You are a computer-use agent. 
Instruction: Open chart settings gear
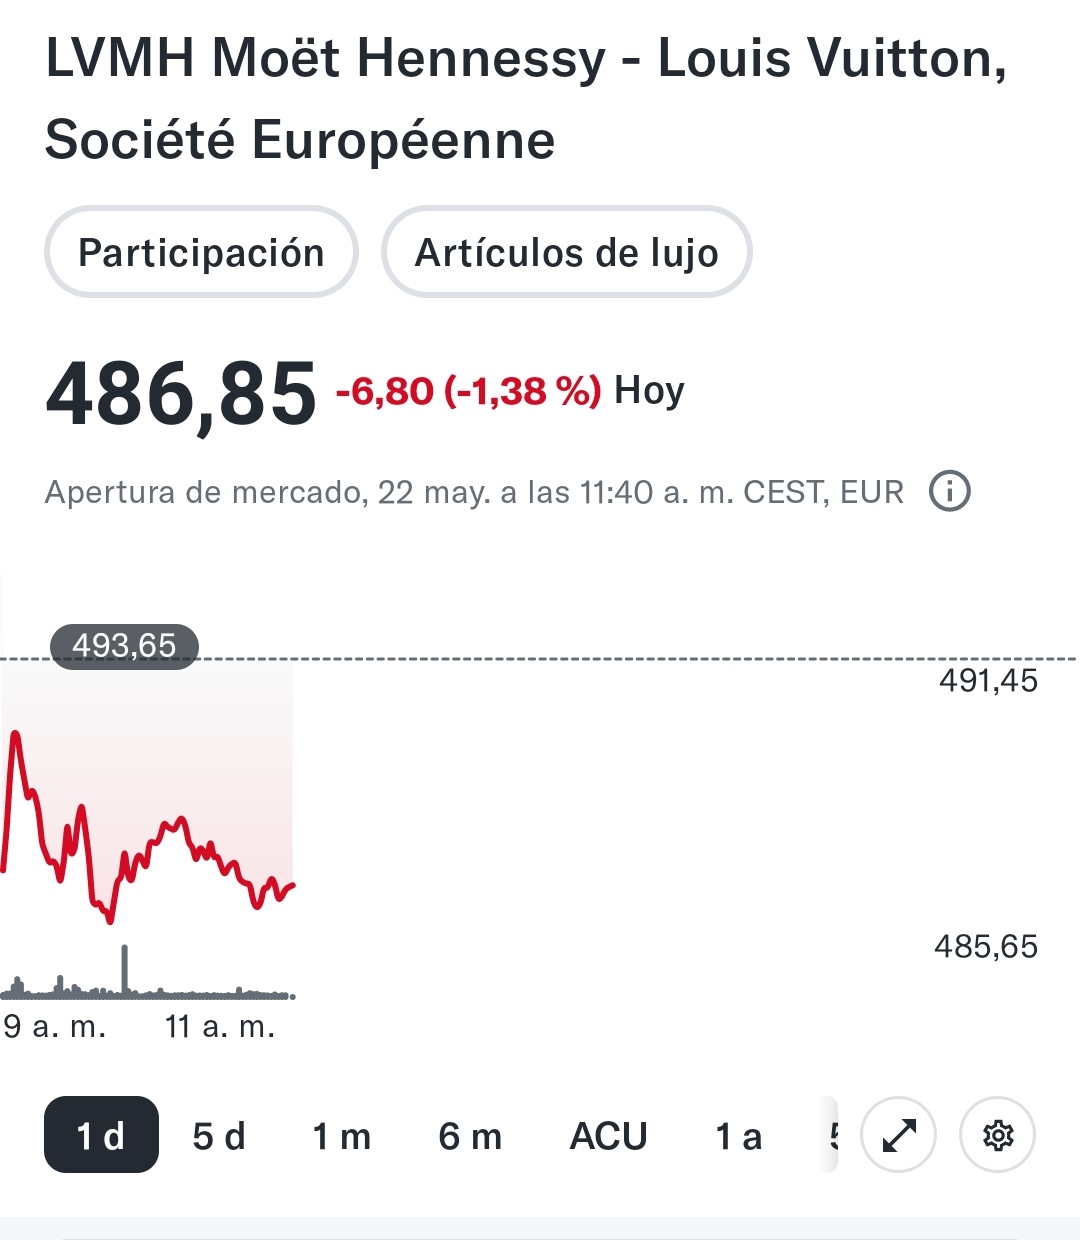pos(997,1135)
